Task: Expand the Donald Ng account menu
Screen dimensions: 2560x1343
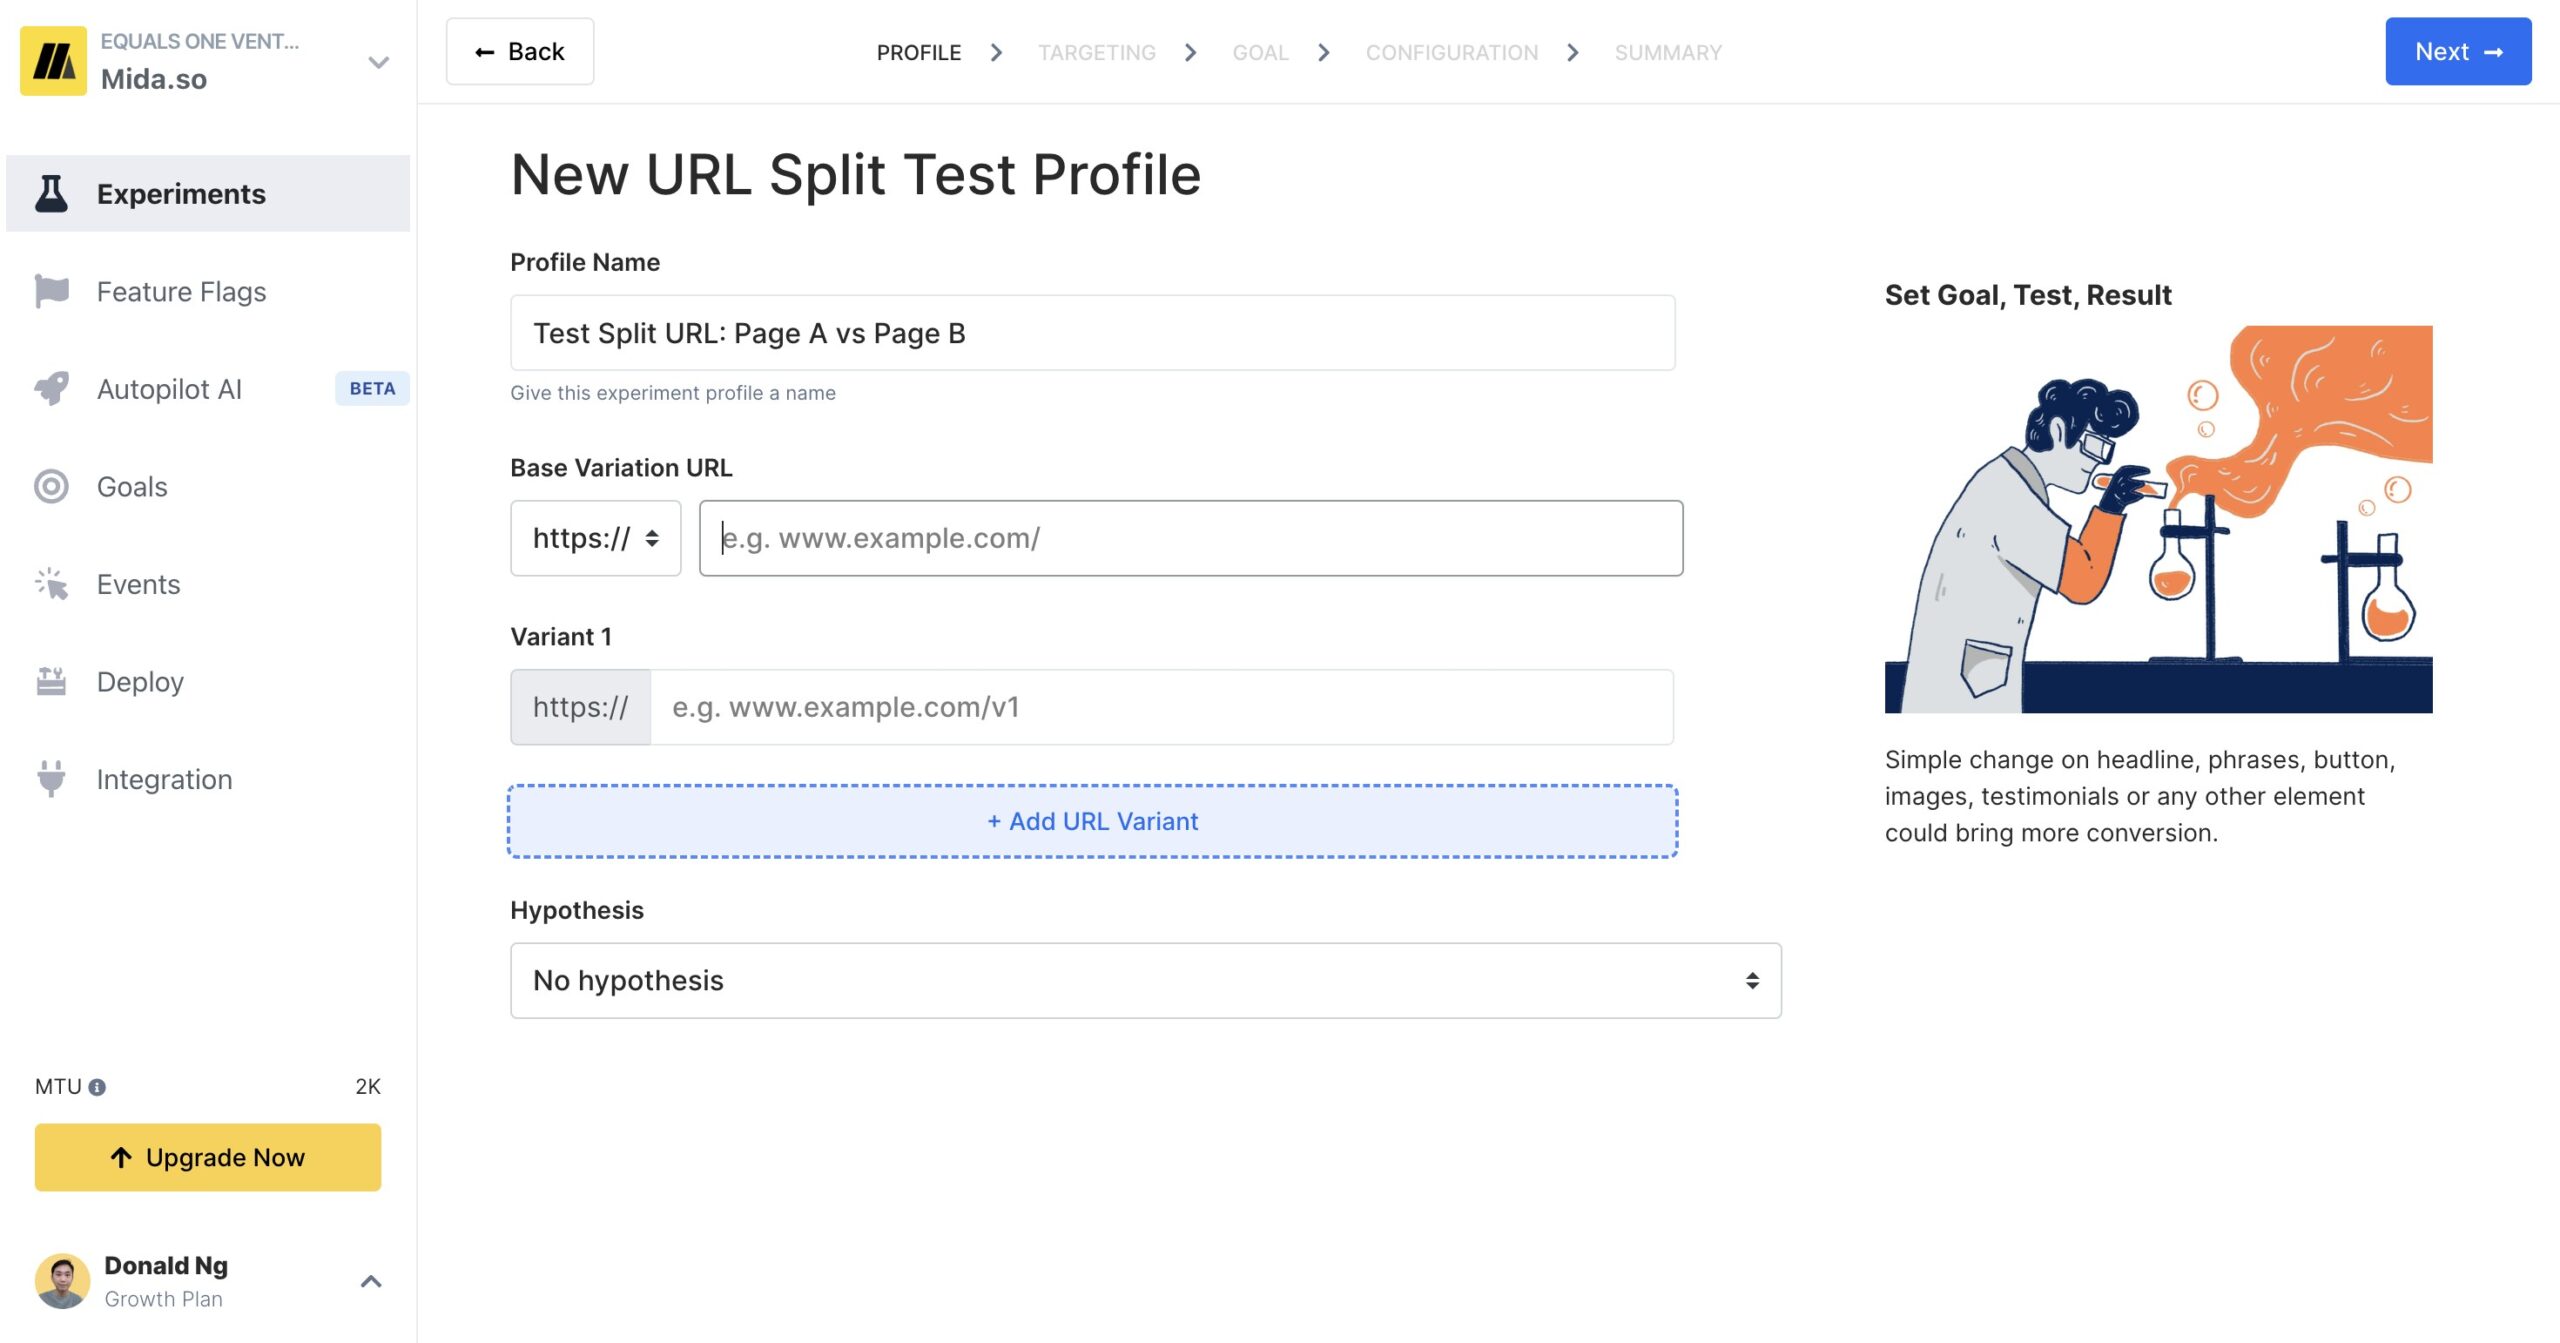Action: click(x=370, y=1281)
